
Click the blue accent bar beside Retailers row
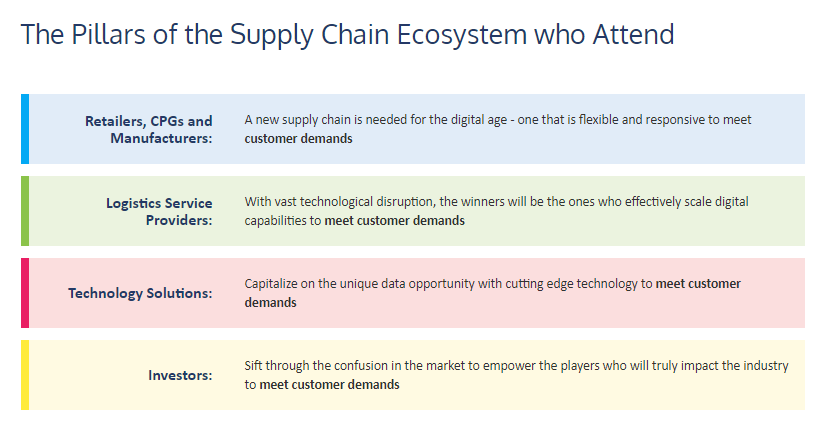tap(25, 129)
